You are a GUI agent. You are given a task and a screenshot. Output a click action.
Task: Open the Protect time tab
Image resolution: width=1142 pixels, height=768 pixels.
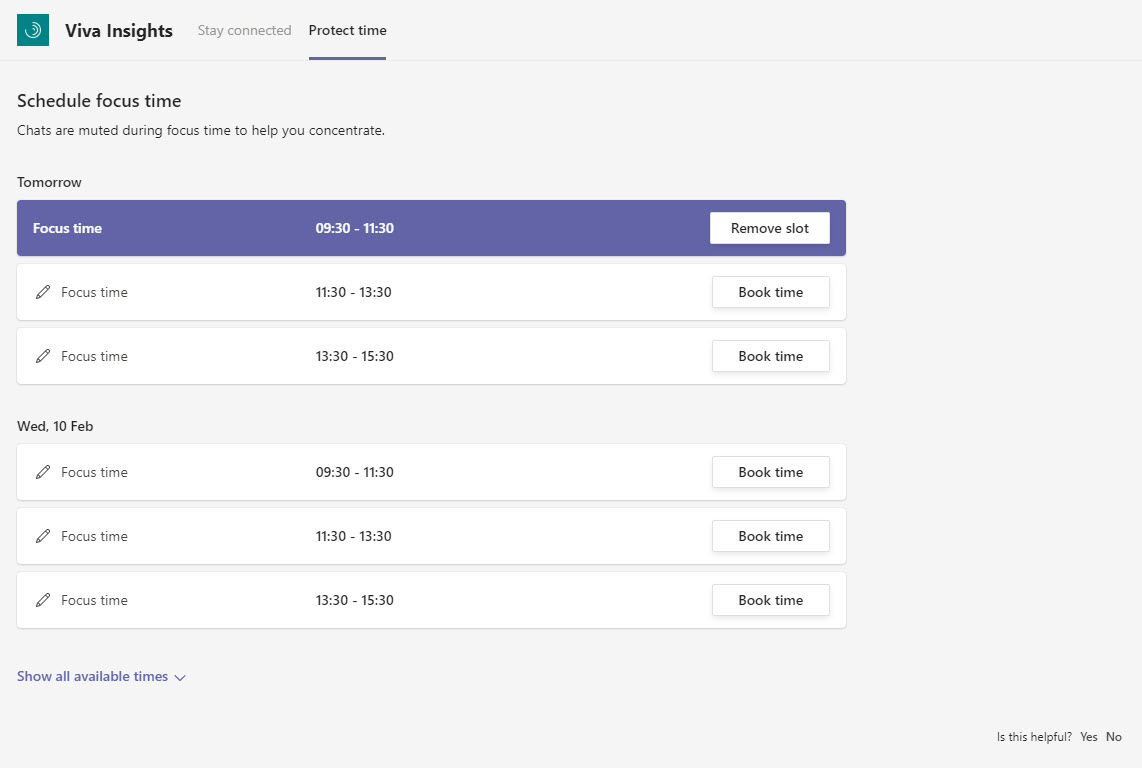coord(347,30)
